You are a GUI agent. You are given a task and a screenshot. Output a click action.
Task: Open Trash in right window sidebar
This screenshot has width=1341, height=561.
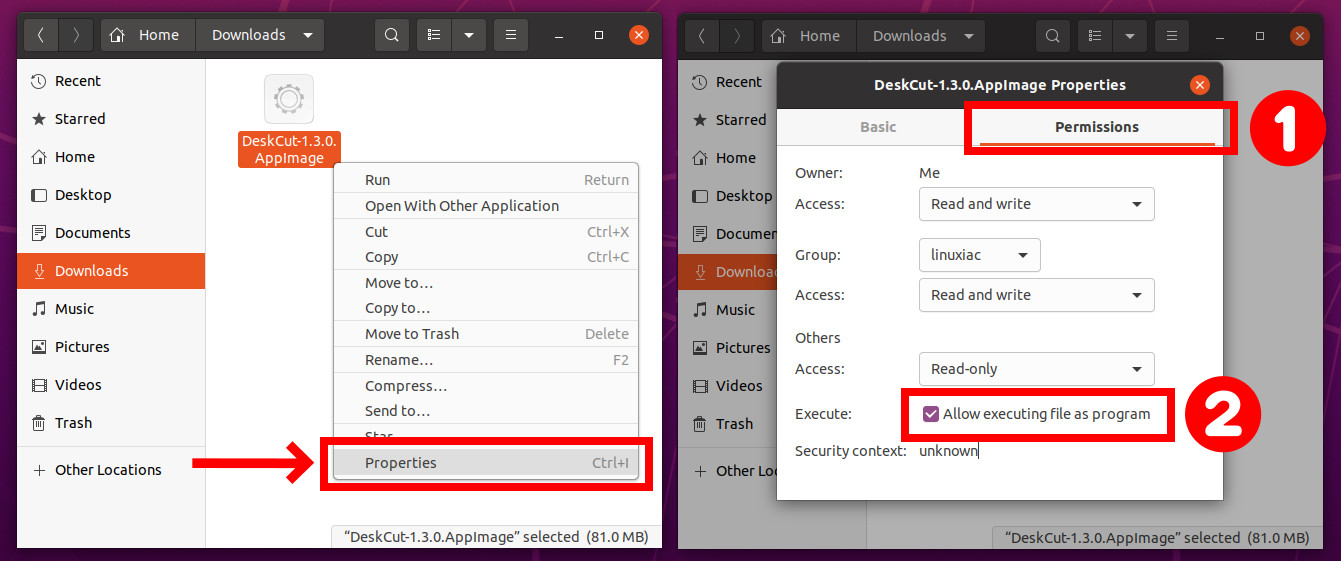point(728,424)
